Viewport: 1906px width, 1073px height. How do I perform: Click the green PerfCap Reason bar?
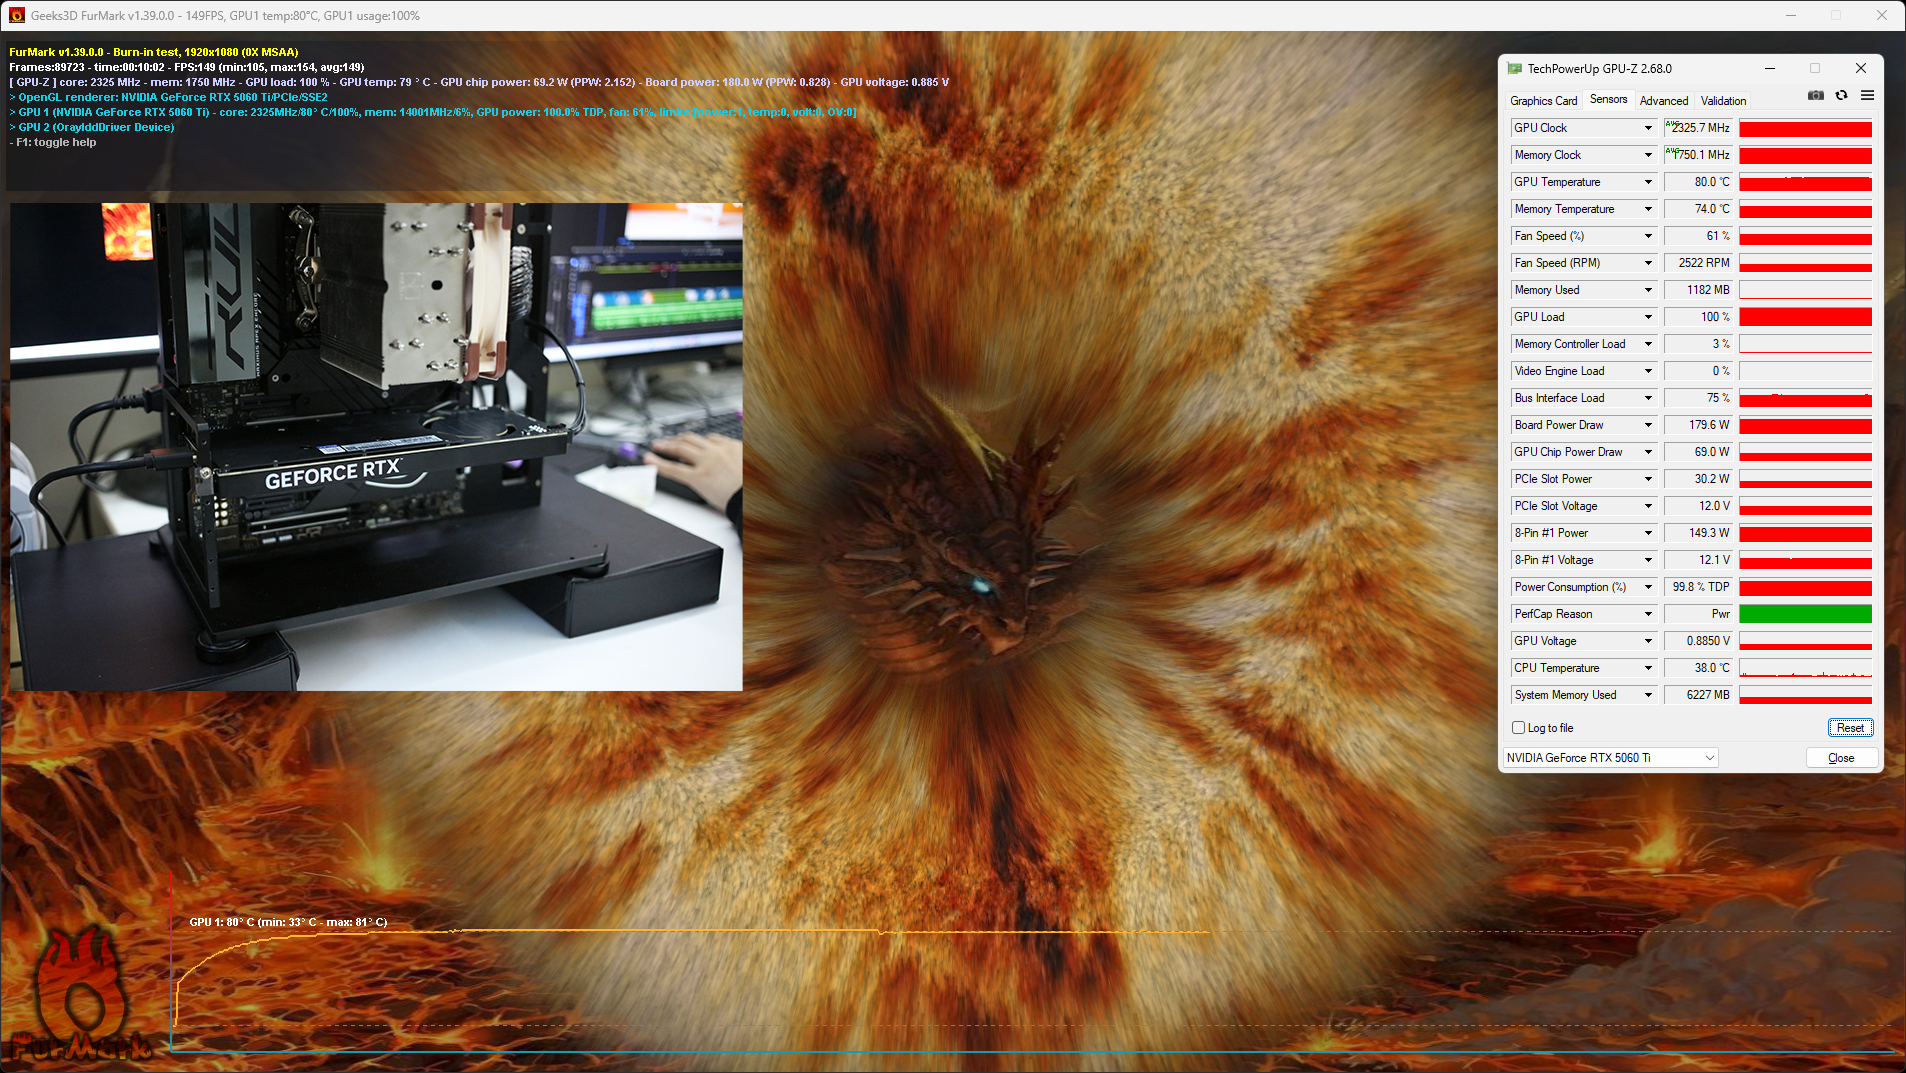tap(1805, 614)
